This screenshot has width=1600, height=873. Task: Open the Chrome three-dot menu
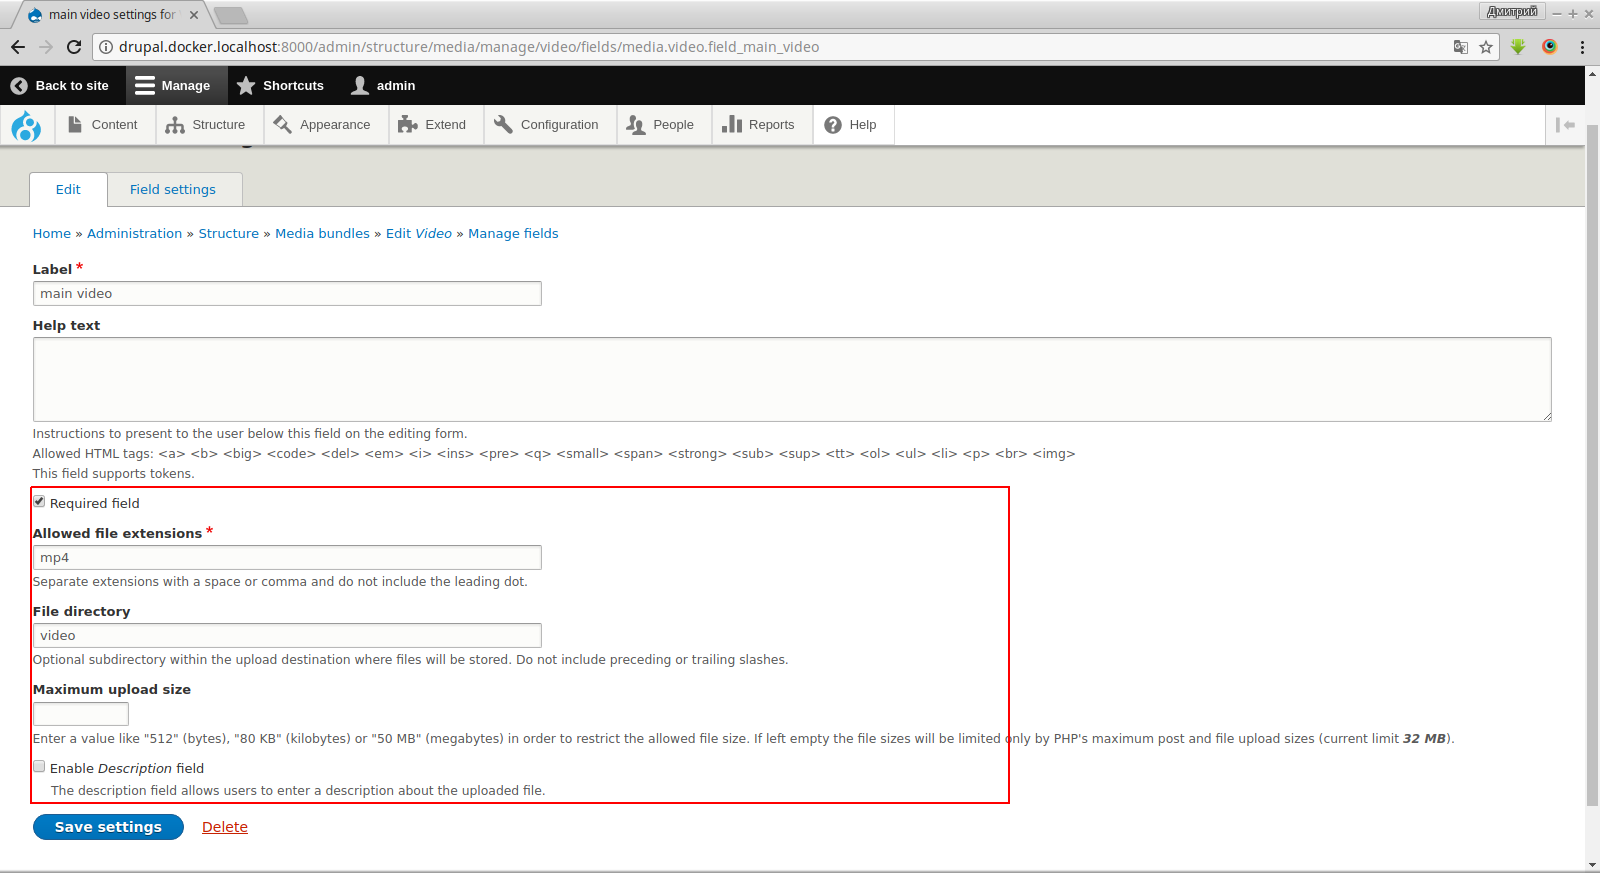(1582, 47)
